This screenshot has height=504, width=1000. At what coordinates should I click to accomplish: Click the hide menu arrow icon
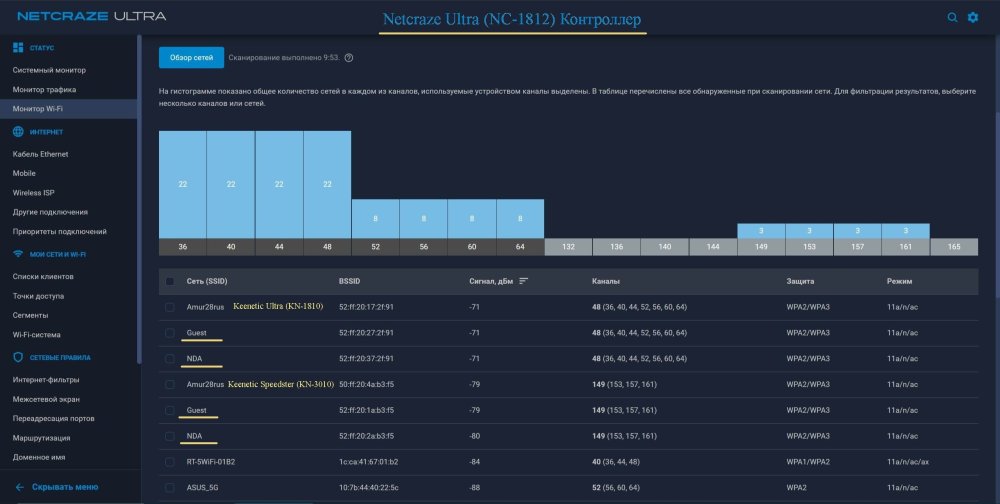tap(19, 487)
